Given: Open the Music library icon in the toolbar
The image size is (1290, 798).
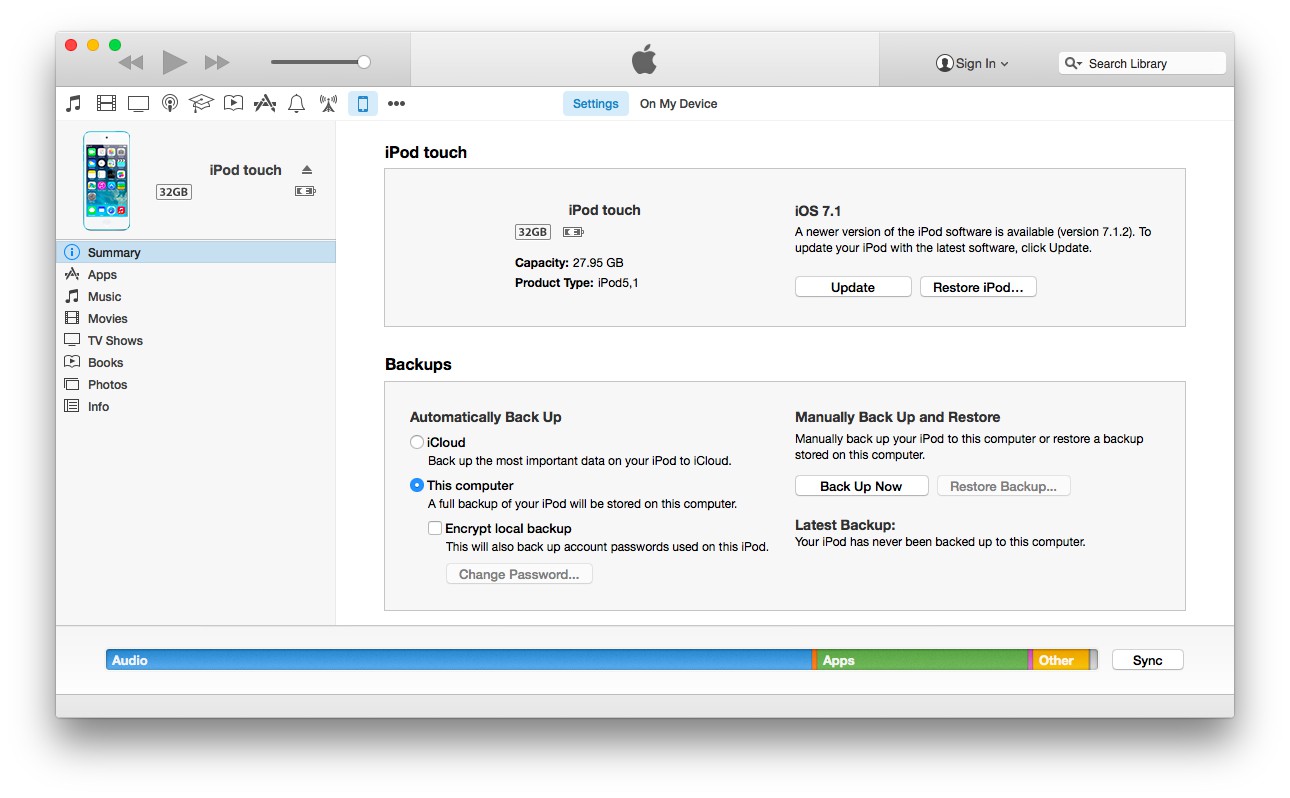Looking at the screenshot, I should click(x=73, y=103).
